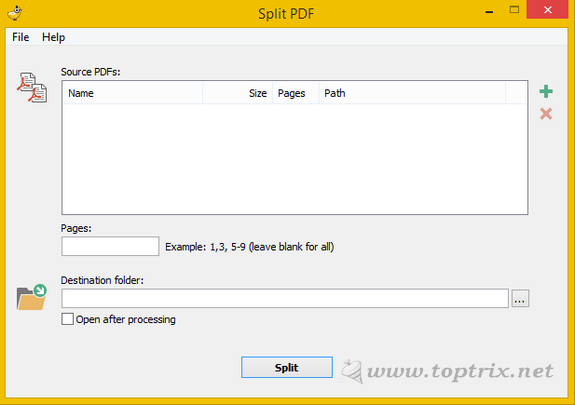
Task: Sort list by Name column header
Action: coord(133,93)
